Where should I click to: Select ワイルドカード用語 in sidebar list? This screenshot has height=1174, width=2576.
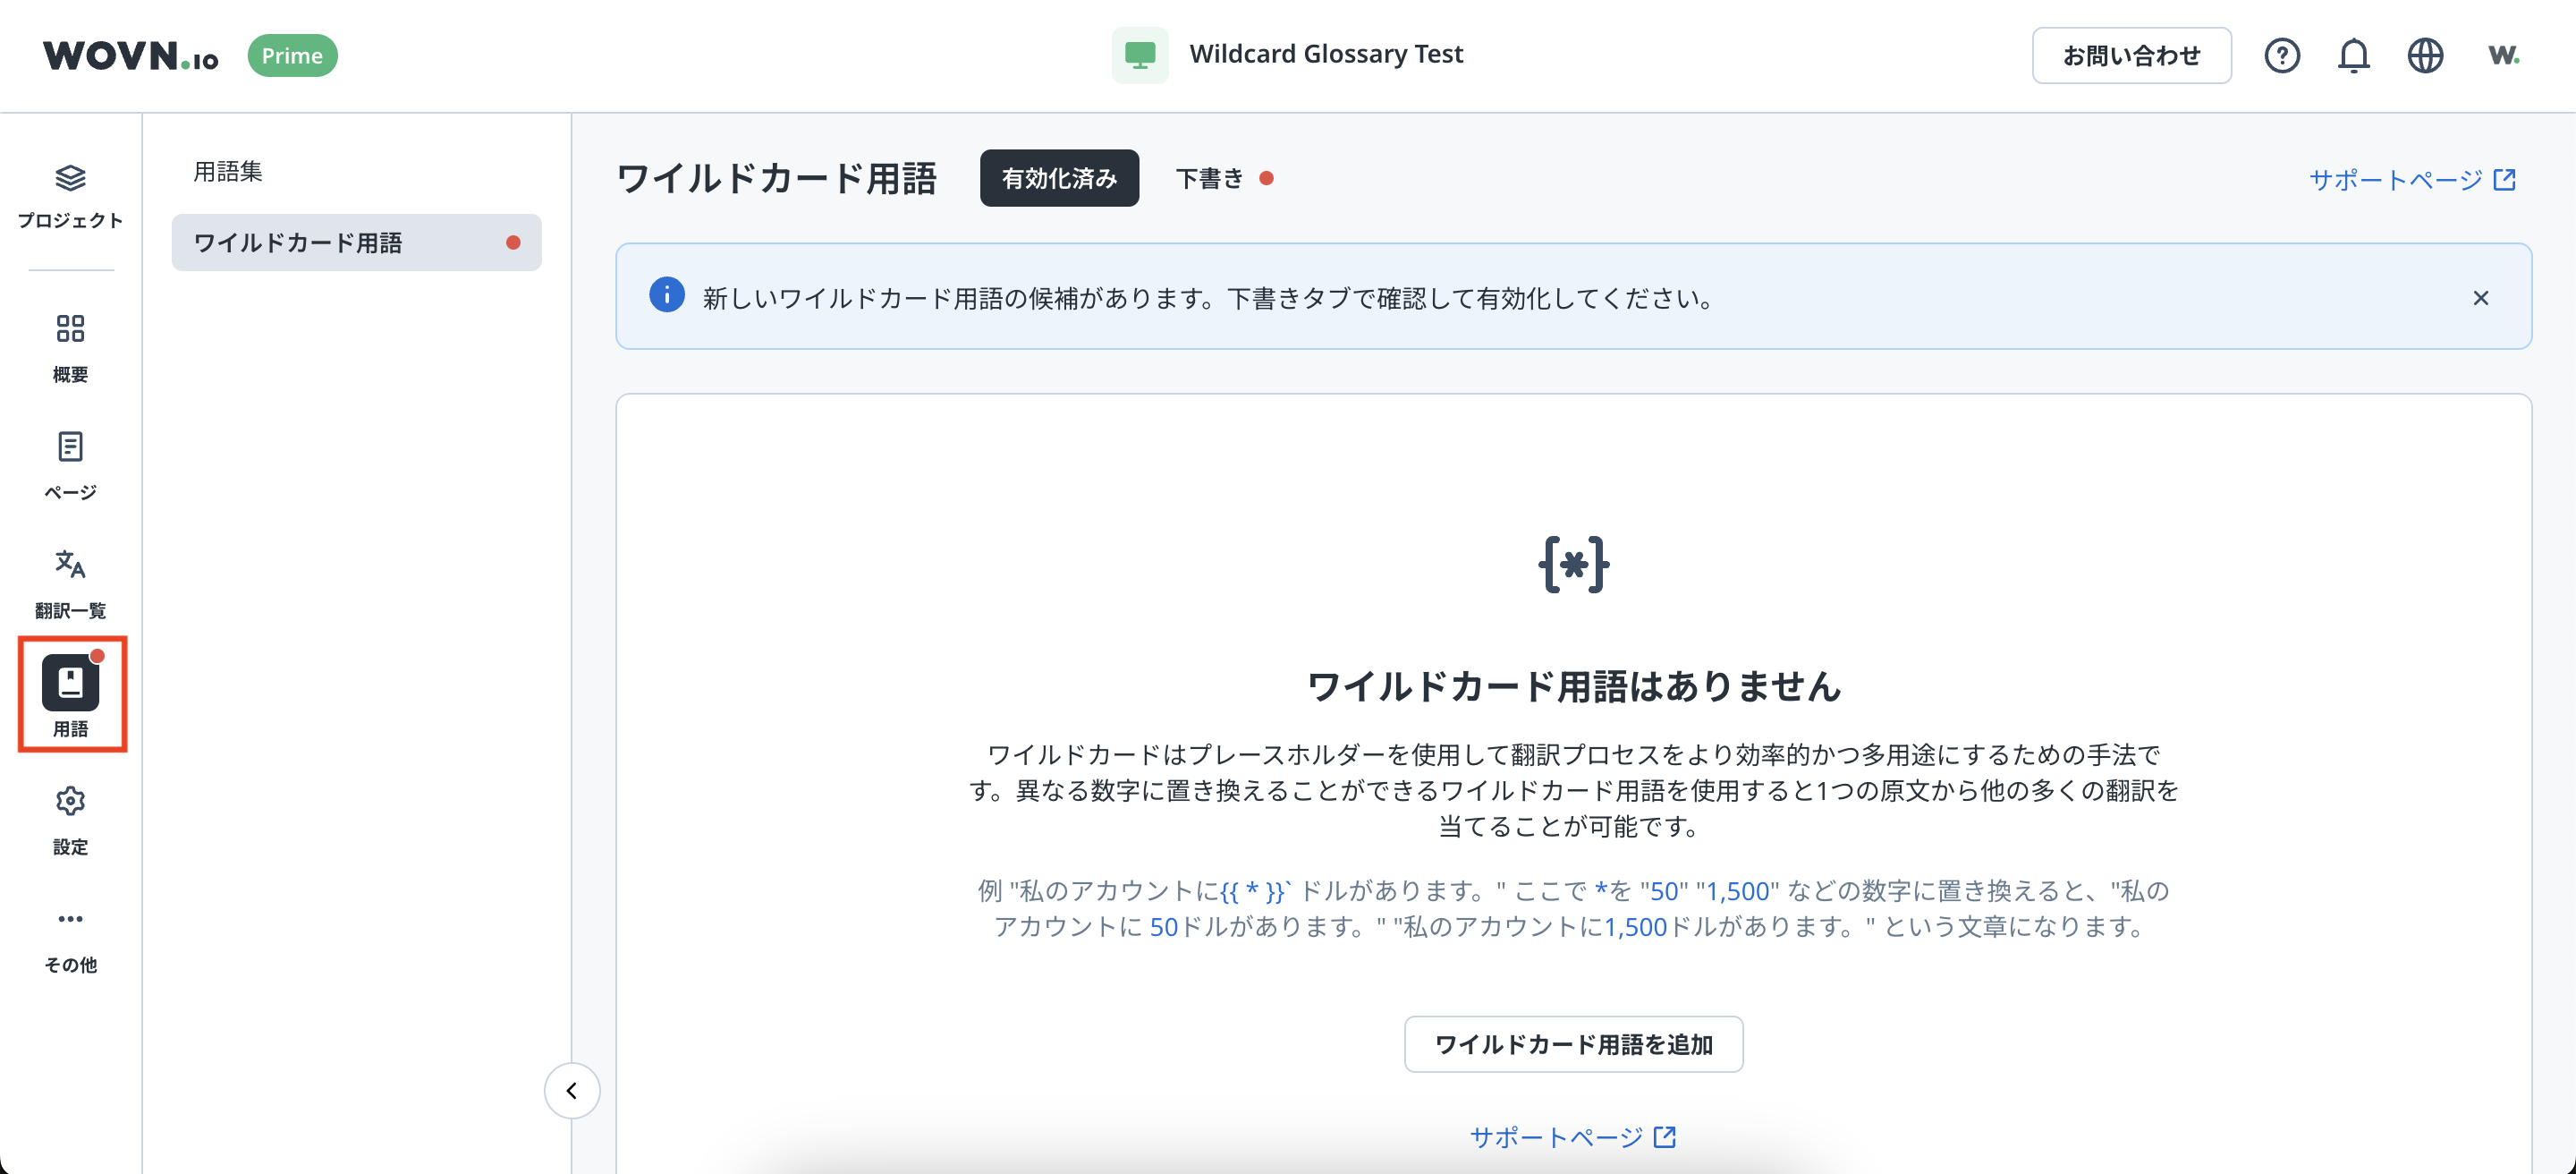pos(356,242)
